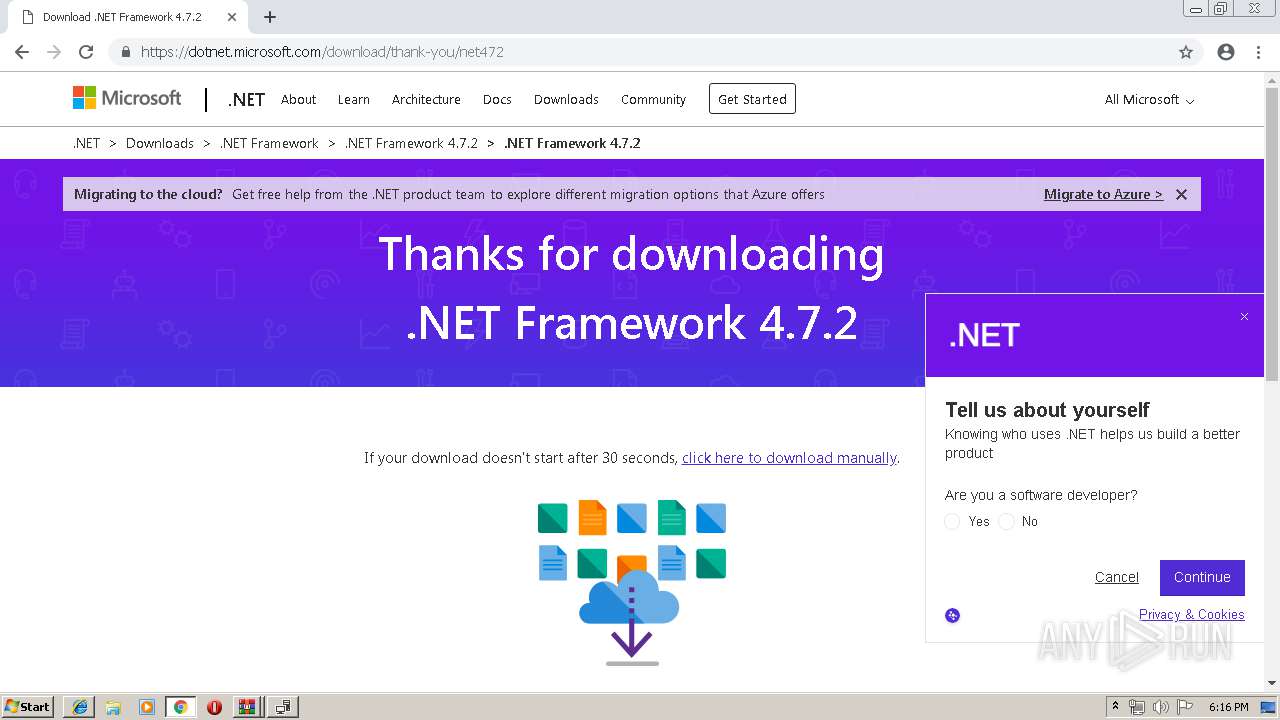Close the .NET survey popup
Image resolution: width=1280 pixels, height=720 pixels.
(x=1244, y=317)
